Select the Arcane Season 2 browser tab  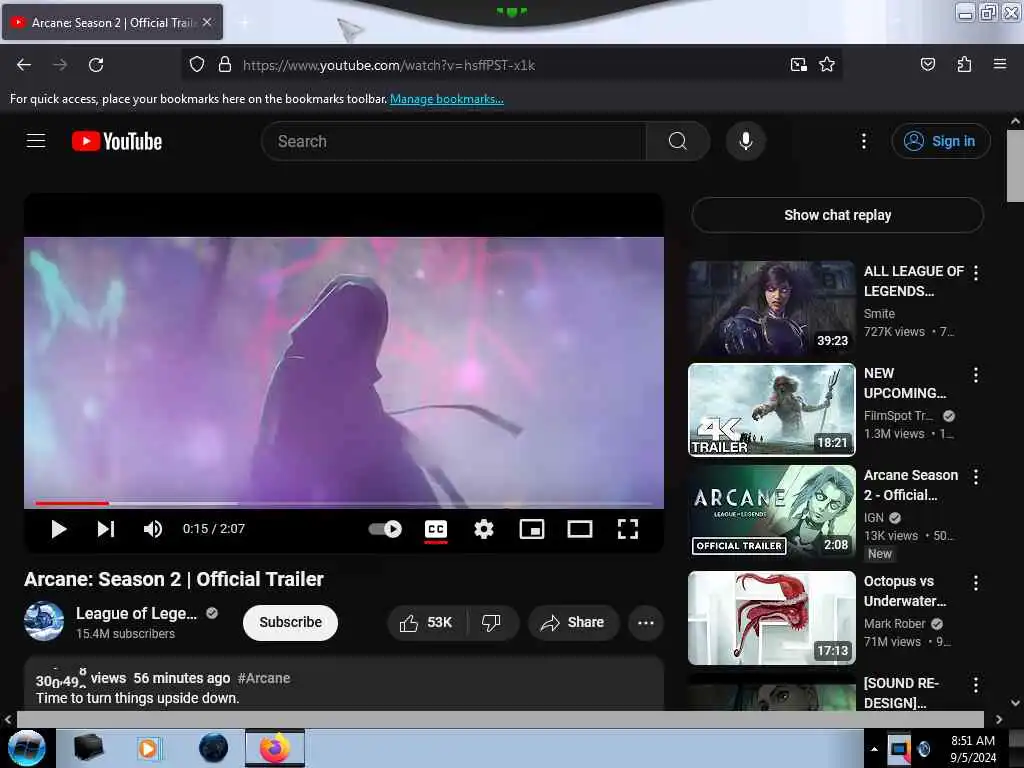112,22
